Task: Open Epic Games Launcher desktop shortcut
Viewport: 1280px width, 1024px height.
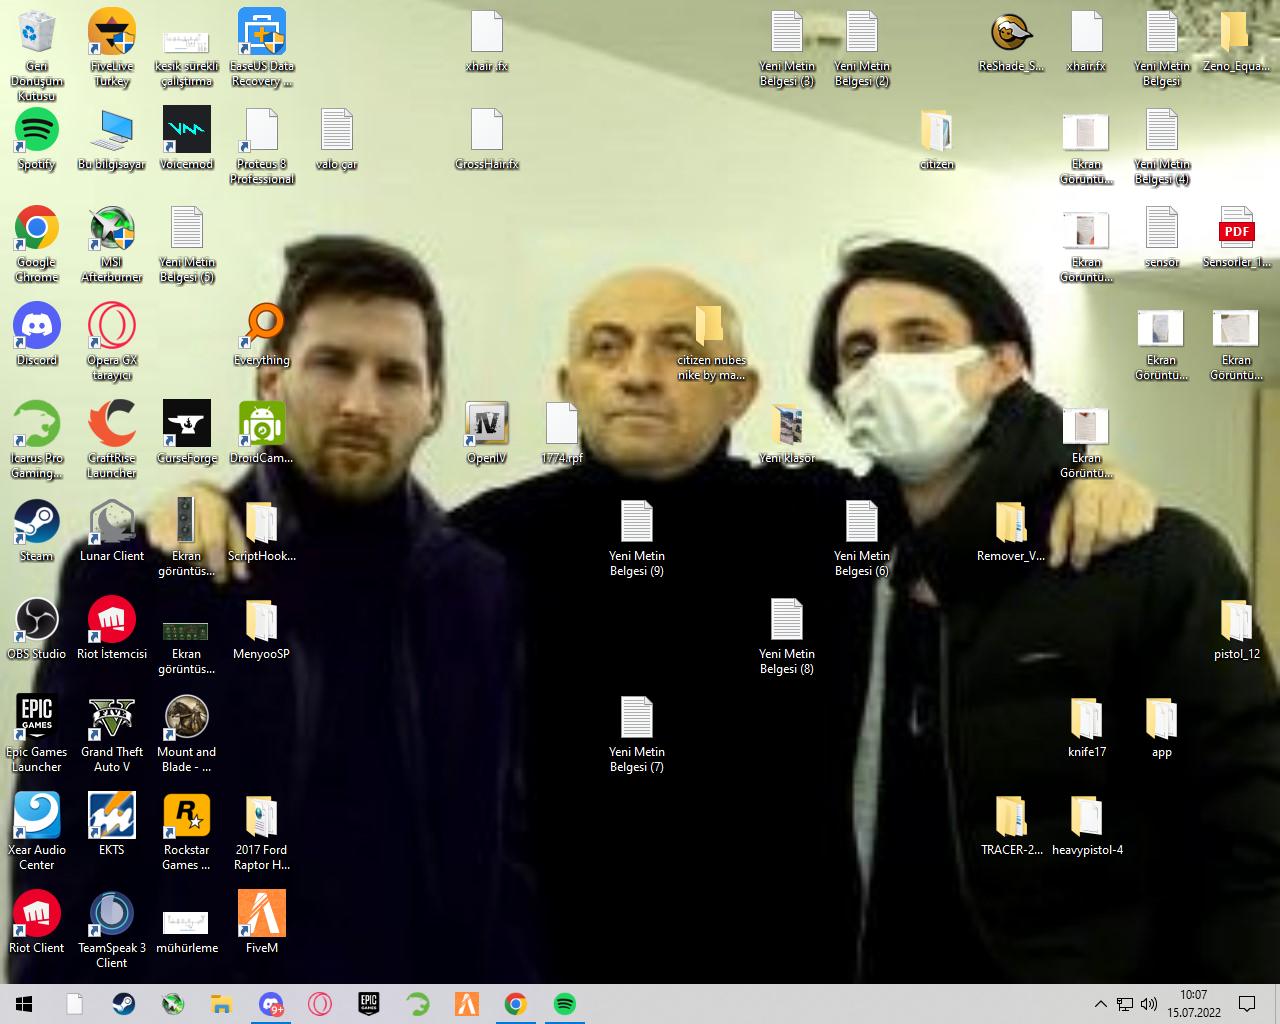Action: point(37,733)
